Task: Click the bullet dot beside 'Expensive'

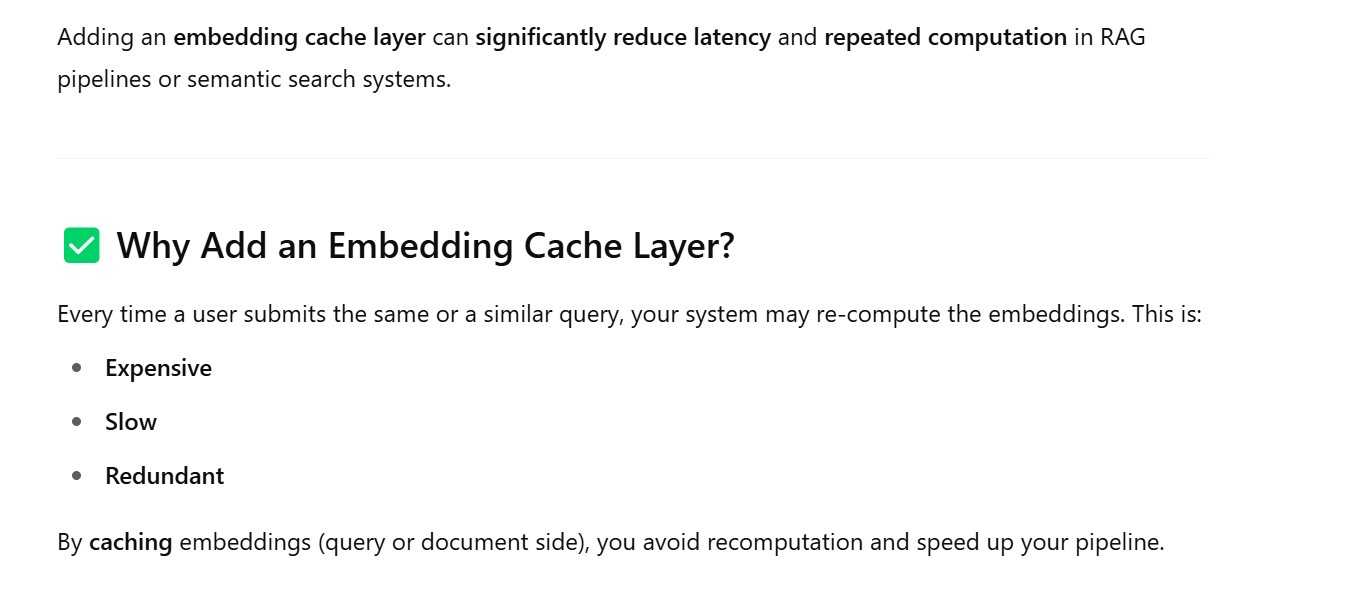Action: [77, 368]
